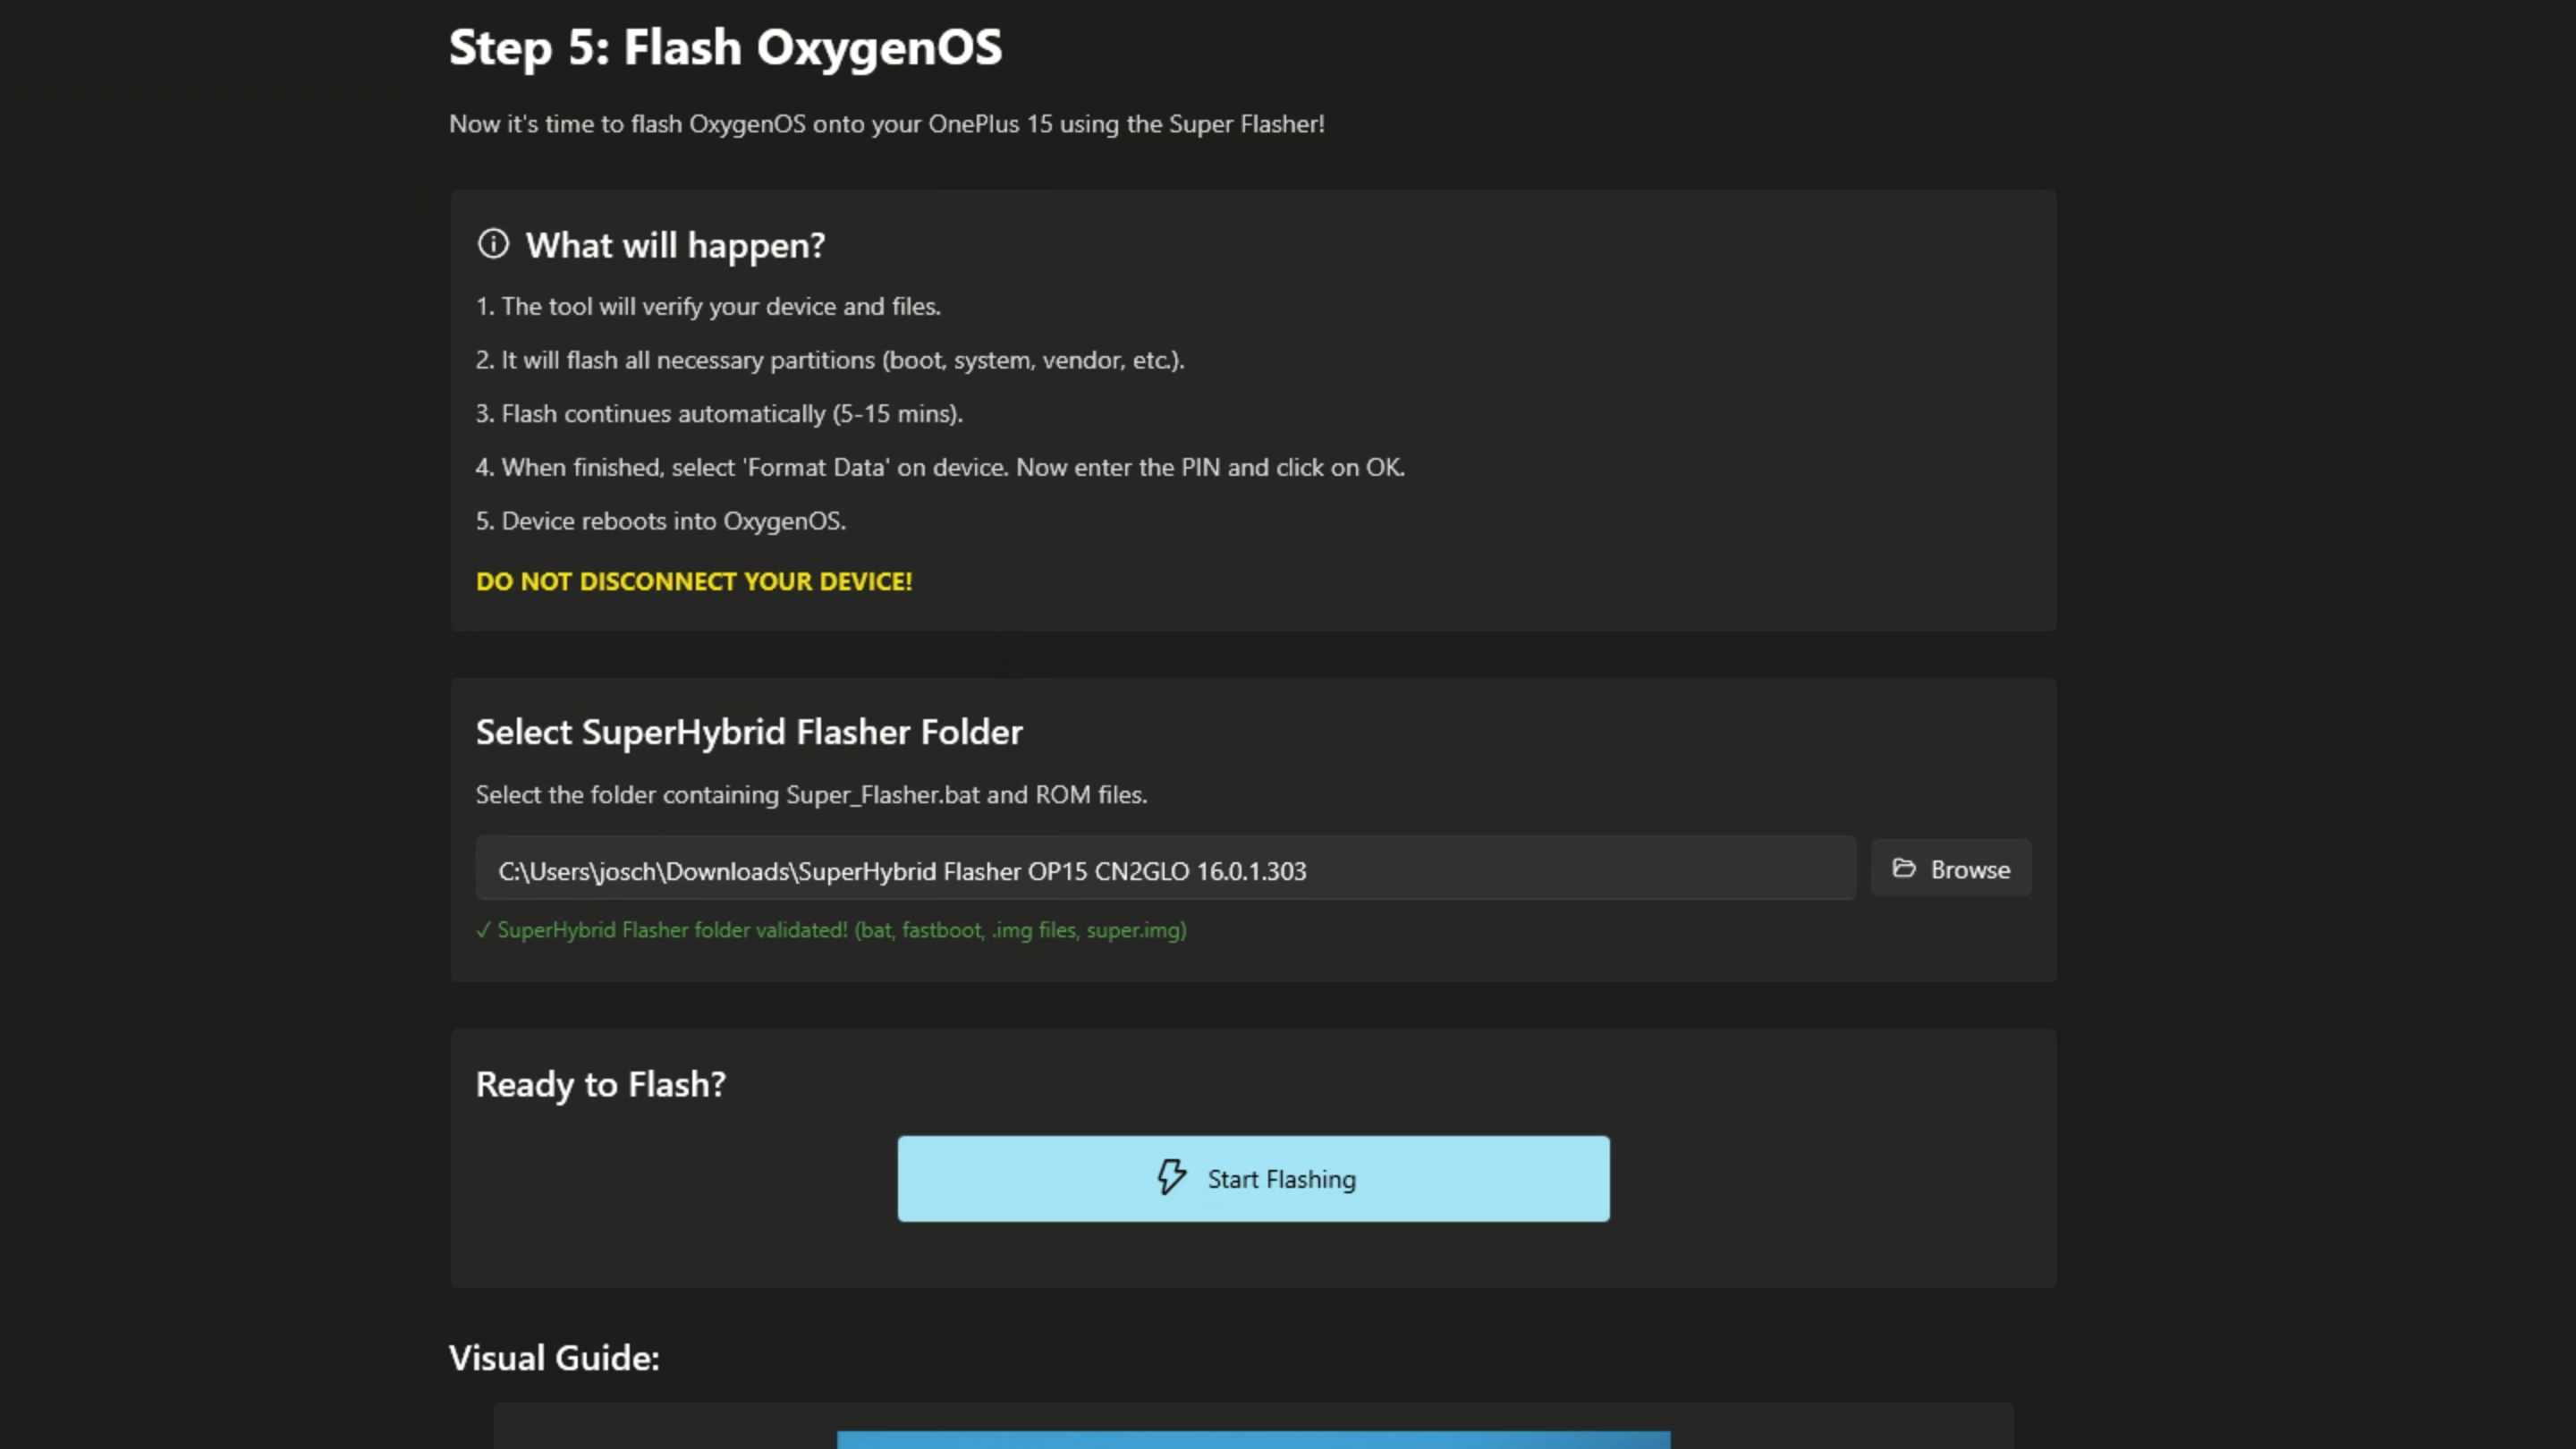Click the lightning bolt icon on Start Flashing
Viewport: 2576px width, 1449px height.
(1171, 1177)
